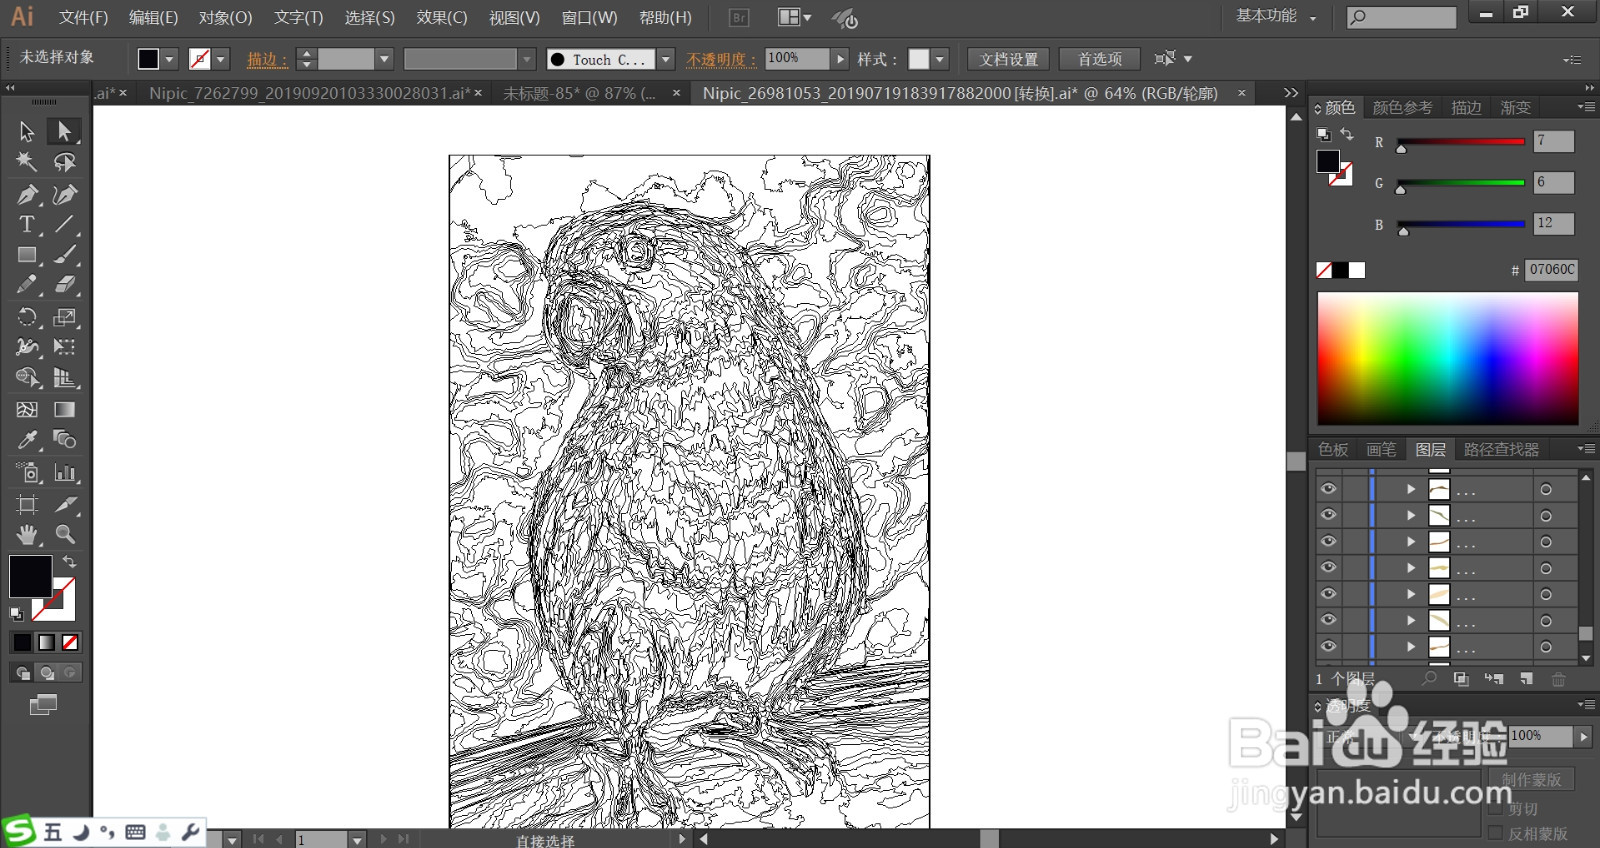Open the fill color dropdown in control bar
The height and width of the screenshot is (848, 1600).
[x=169, y=59]
